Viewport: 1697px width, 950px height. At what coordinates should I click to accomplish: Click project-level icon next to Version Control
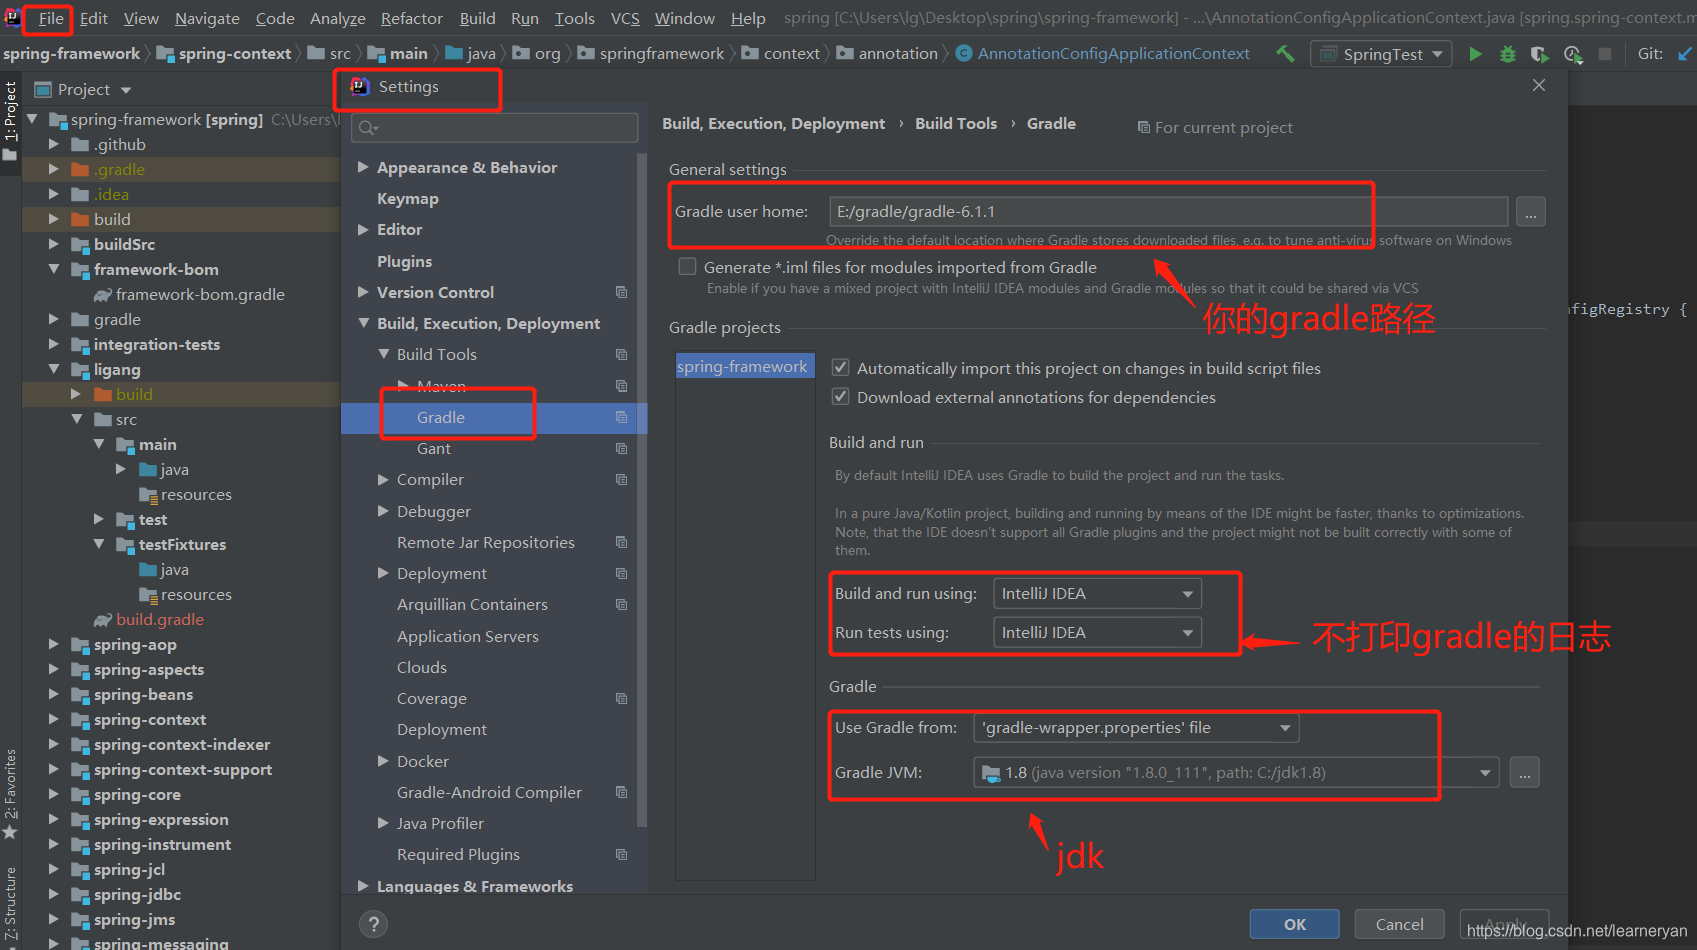click(621, 293)
